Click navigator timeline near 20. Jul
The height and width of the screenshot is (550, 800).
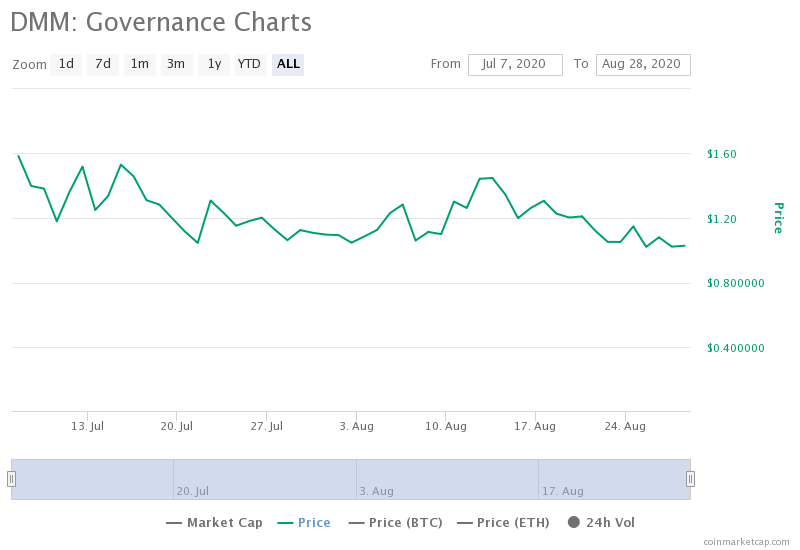pyautogui.click(x=192, y=491)
